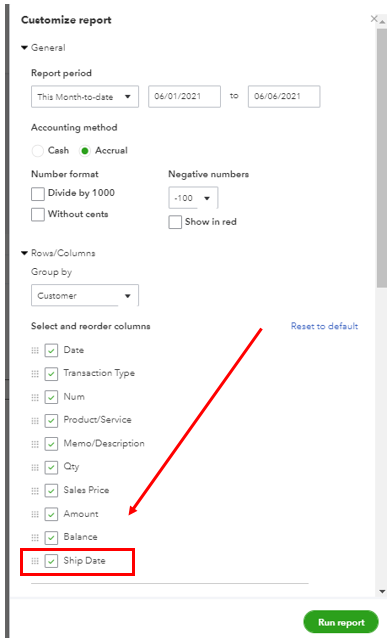Edit the end date 06/06/2021 field

click(284, 96)
